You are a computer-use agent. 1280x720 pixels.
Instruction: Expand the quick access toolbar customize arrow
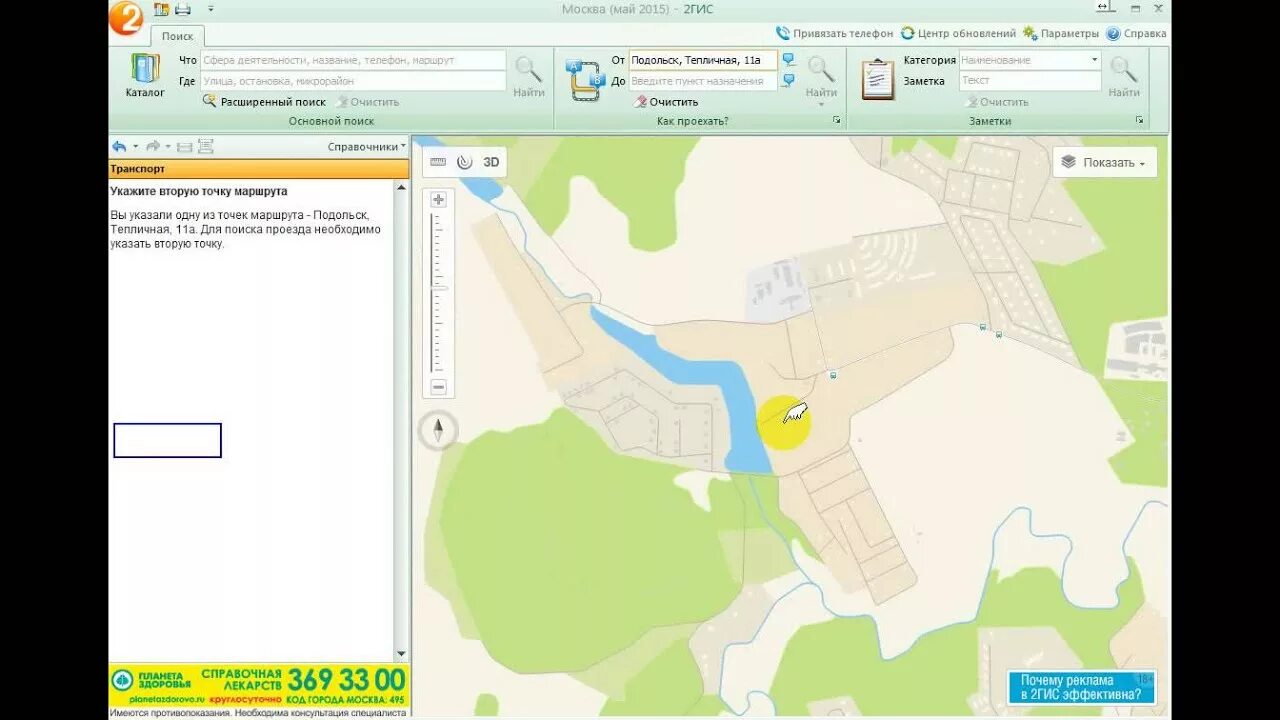tap(210, 9)
